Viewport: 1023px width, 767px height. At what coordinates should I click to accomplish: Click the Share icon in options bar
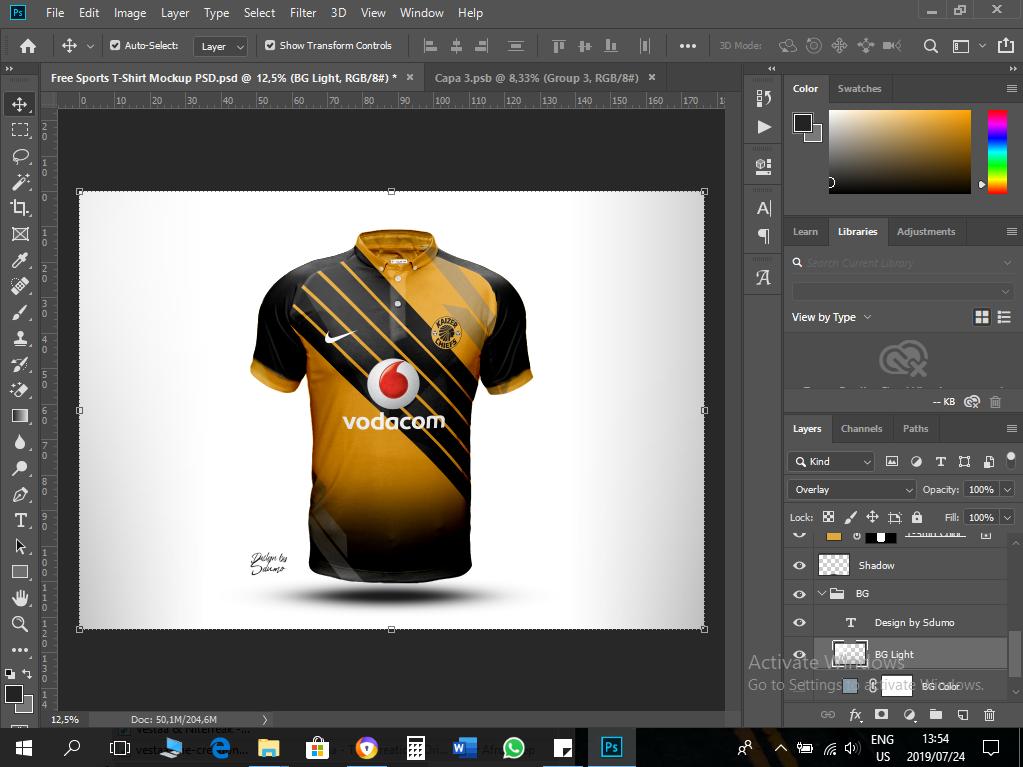[1005, 46]
